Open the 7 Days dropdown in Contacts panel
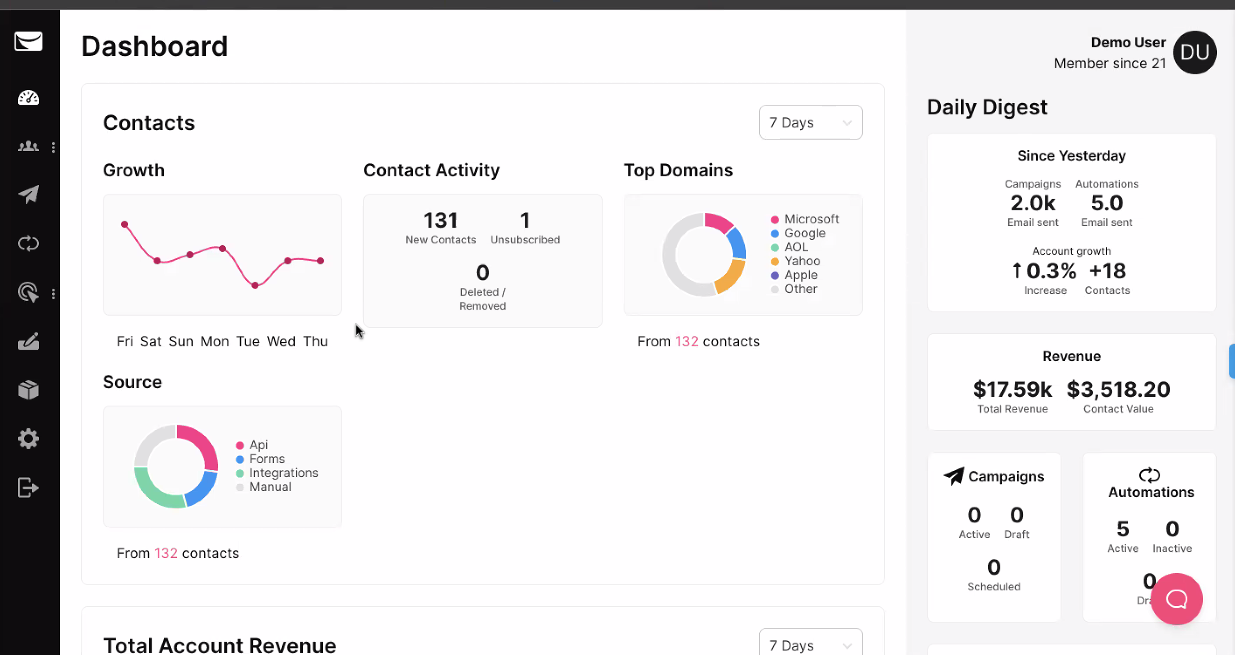The height and width of the screenshot is (655, 1235). [x=810, y=122]
